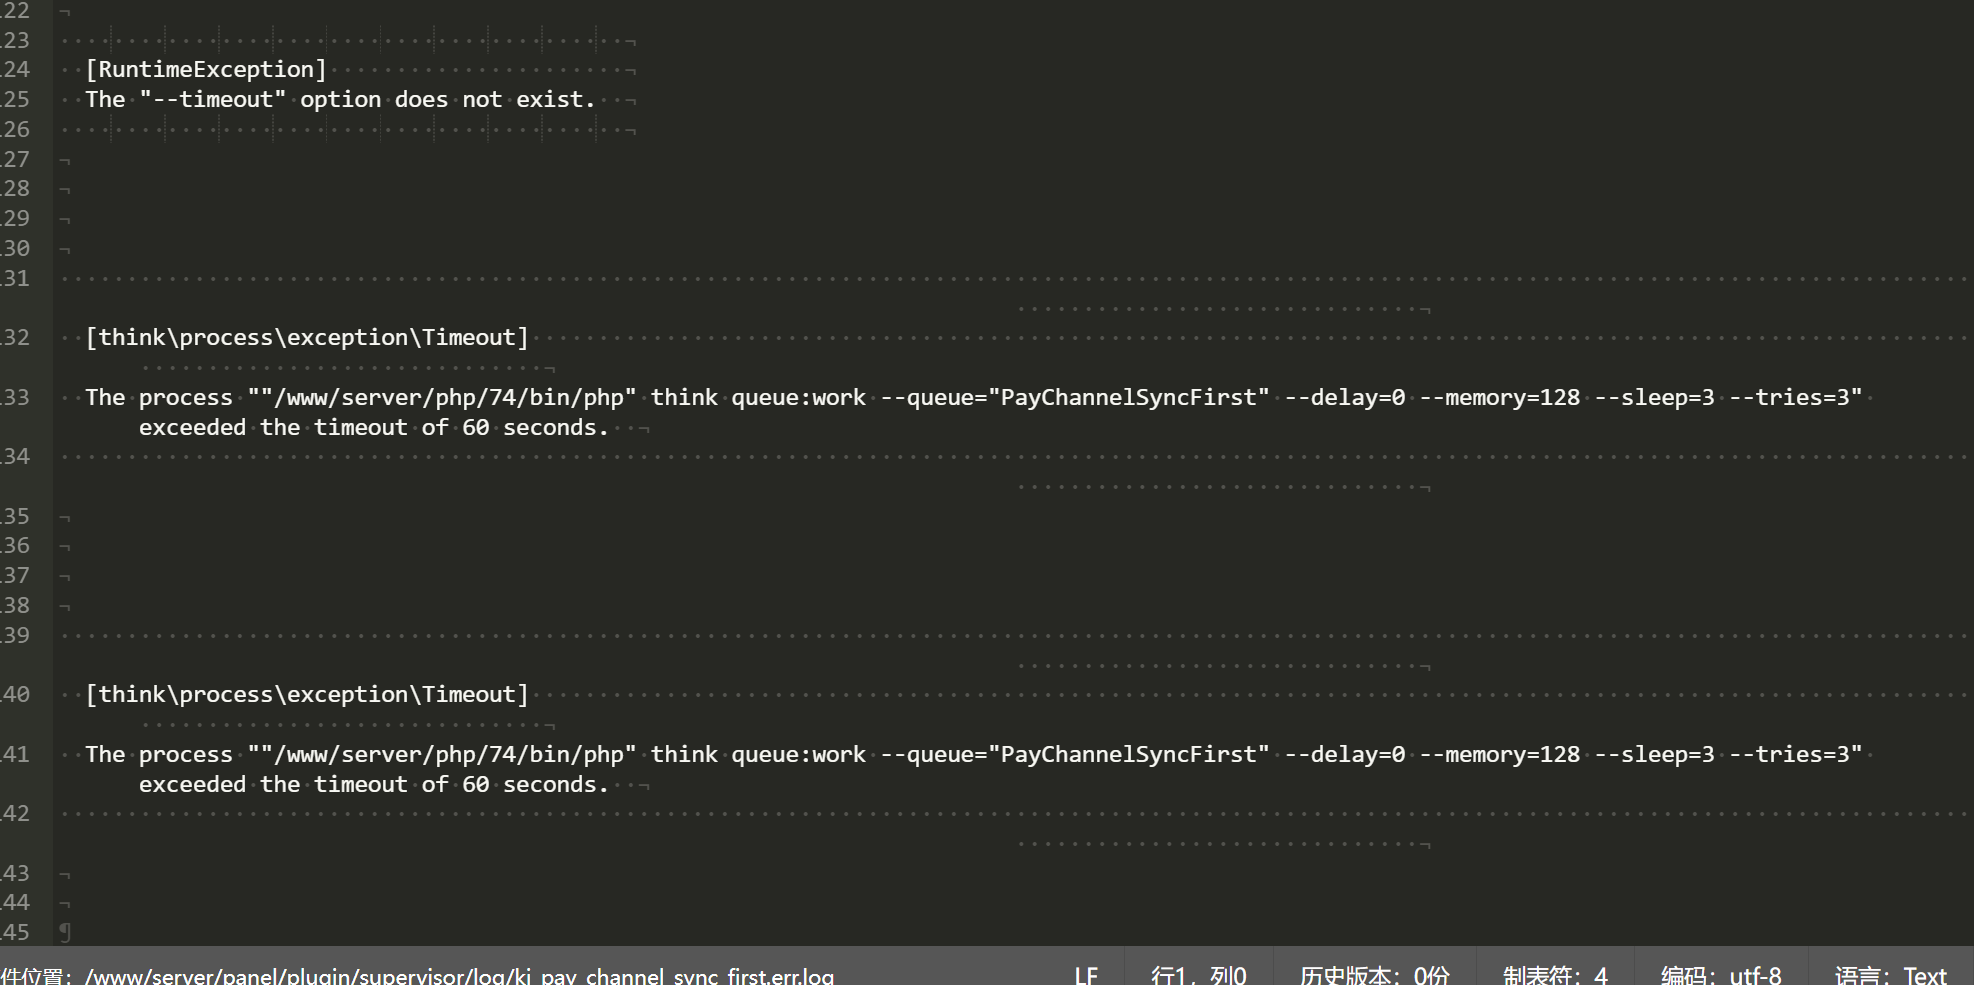
Task: Click the php binary path on line 33
Action: (x=448, y=397)
